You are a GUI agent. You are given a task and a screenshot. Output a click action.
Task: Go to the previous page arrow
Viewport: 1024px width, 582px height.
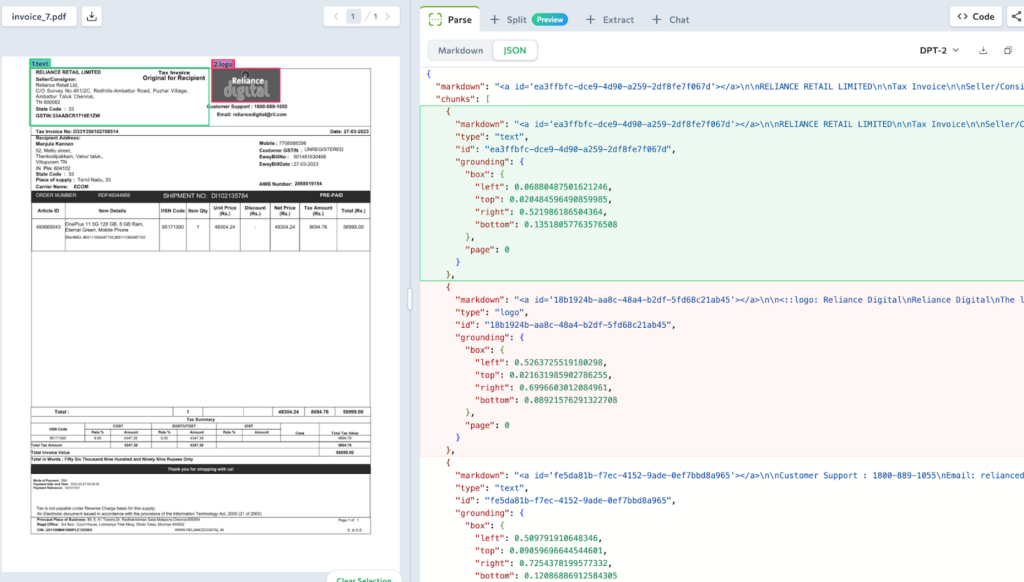tap(334, 17)
